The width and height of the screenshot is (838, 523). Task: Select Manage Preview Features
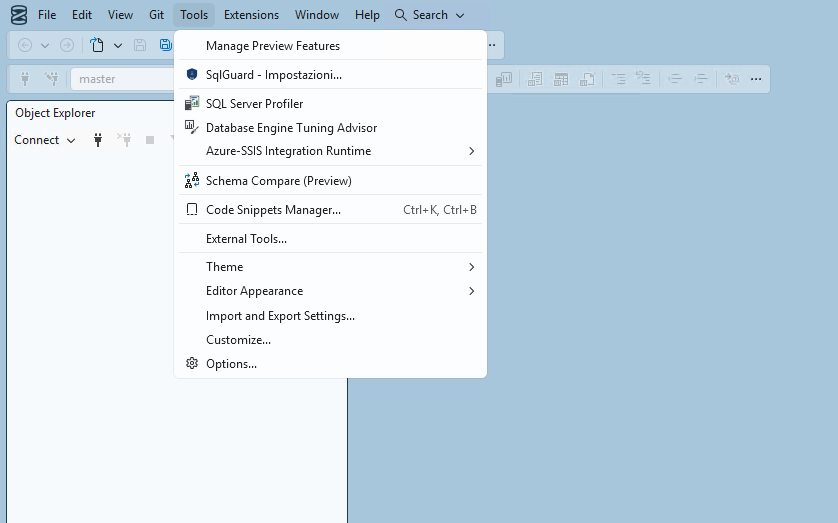(330, 46)
